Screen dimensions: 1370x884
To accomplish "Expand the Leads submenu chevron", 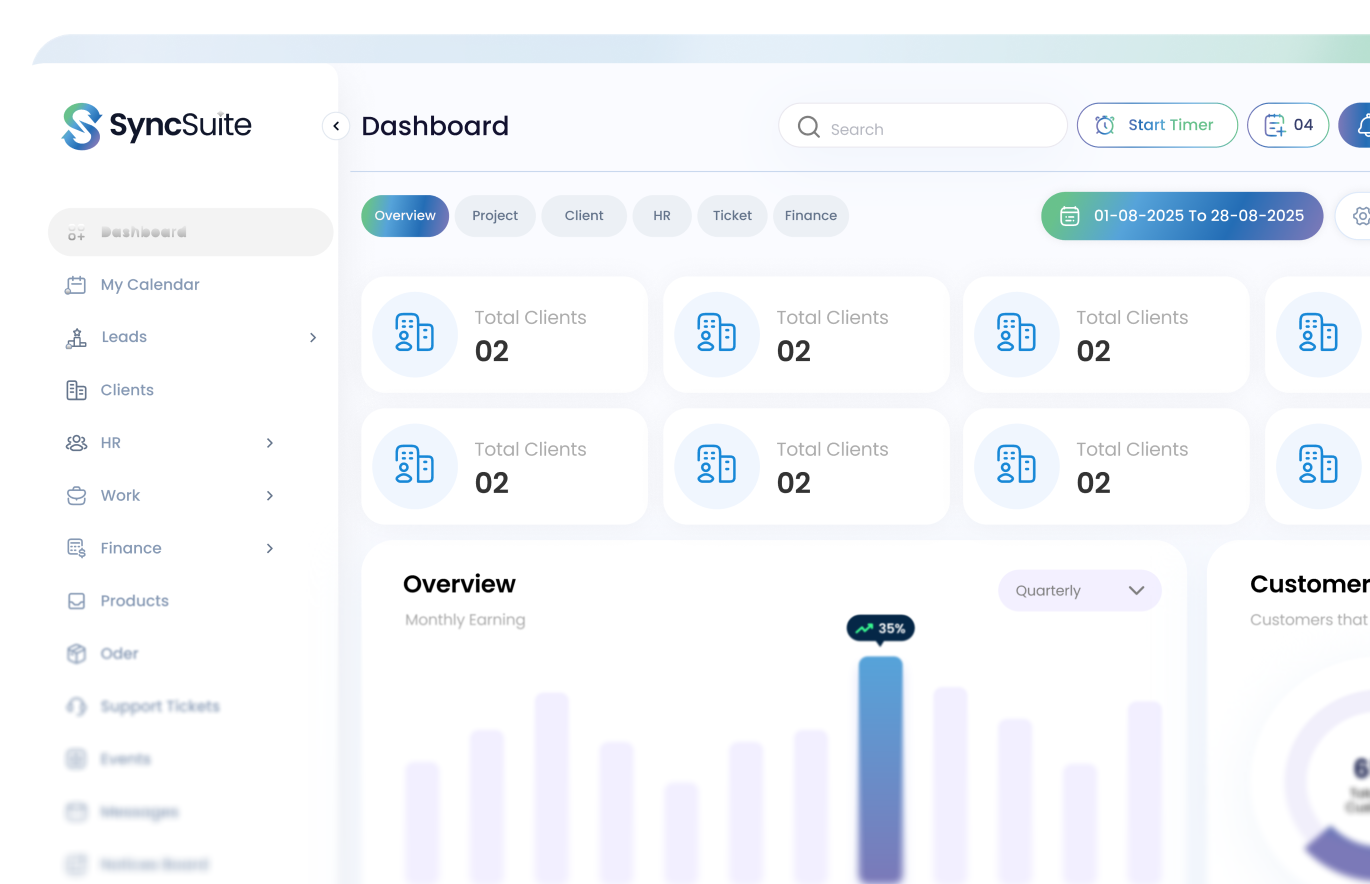I will coord(312,338).
